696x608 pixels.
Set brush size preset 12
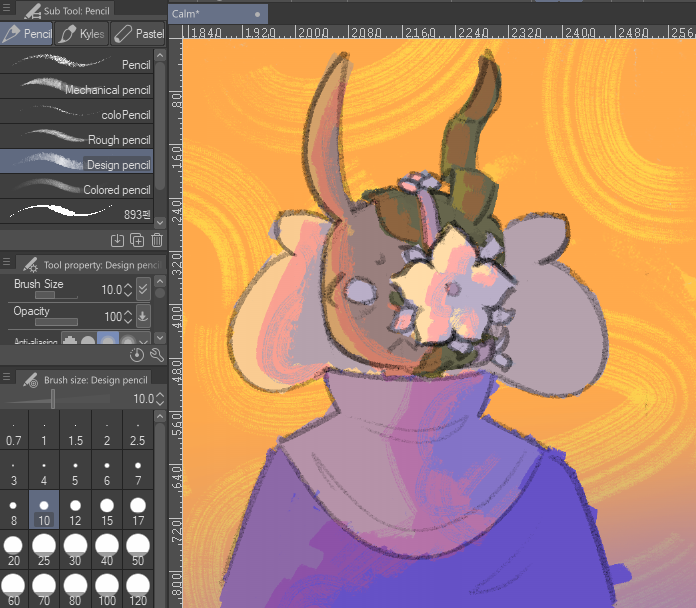(75, 509)
